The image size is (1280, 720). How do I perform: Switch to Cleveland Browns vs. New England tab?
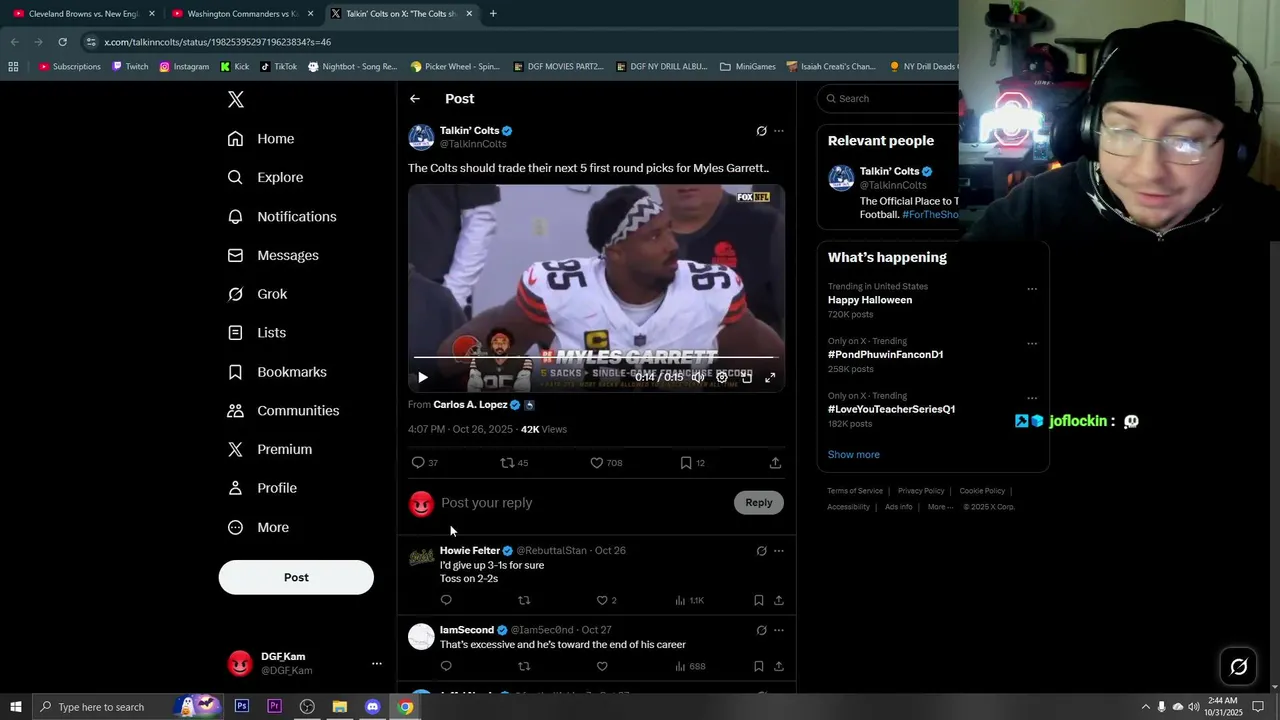(83, 14)
